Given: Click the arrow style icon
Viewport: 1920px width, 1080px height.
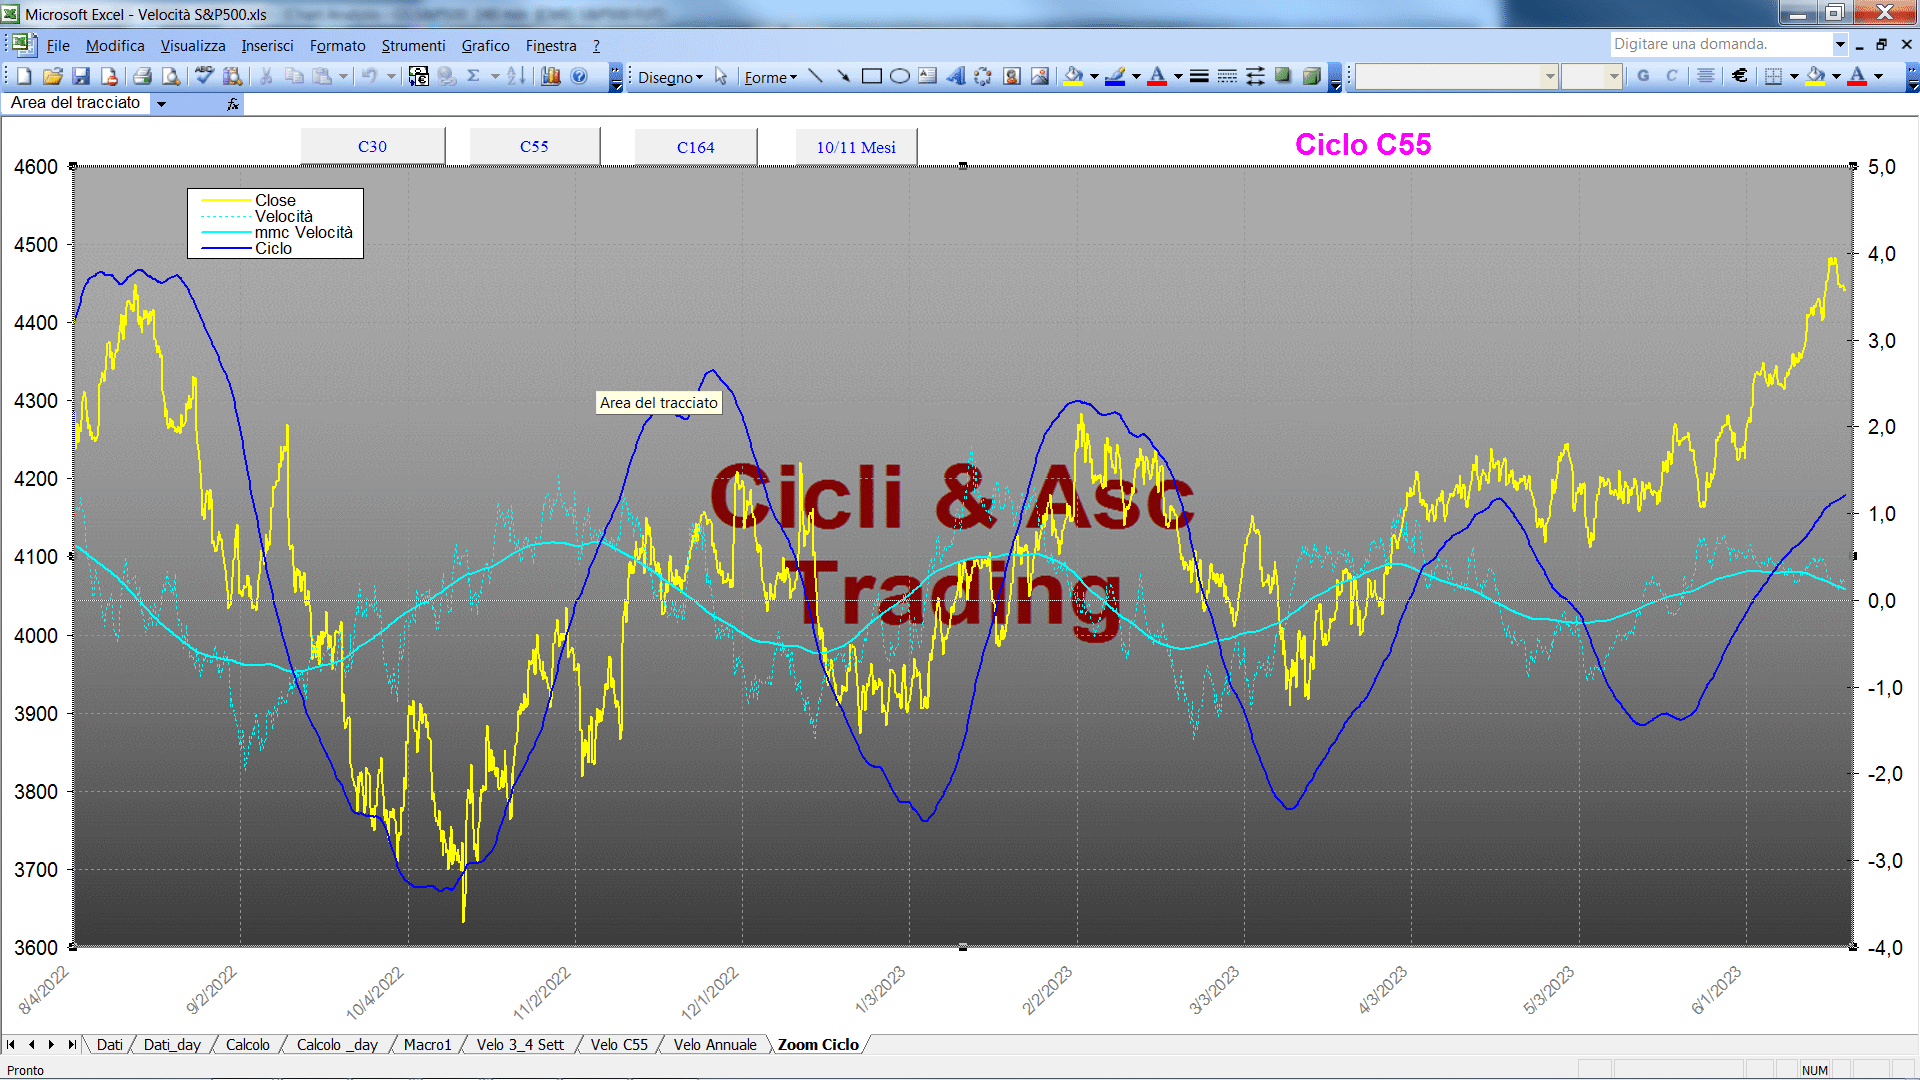Looking at the screenshot, I should coord(1255,76).
